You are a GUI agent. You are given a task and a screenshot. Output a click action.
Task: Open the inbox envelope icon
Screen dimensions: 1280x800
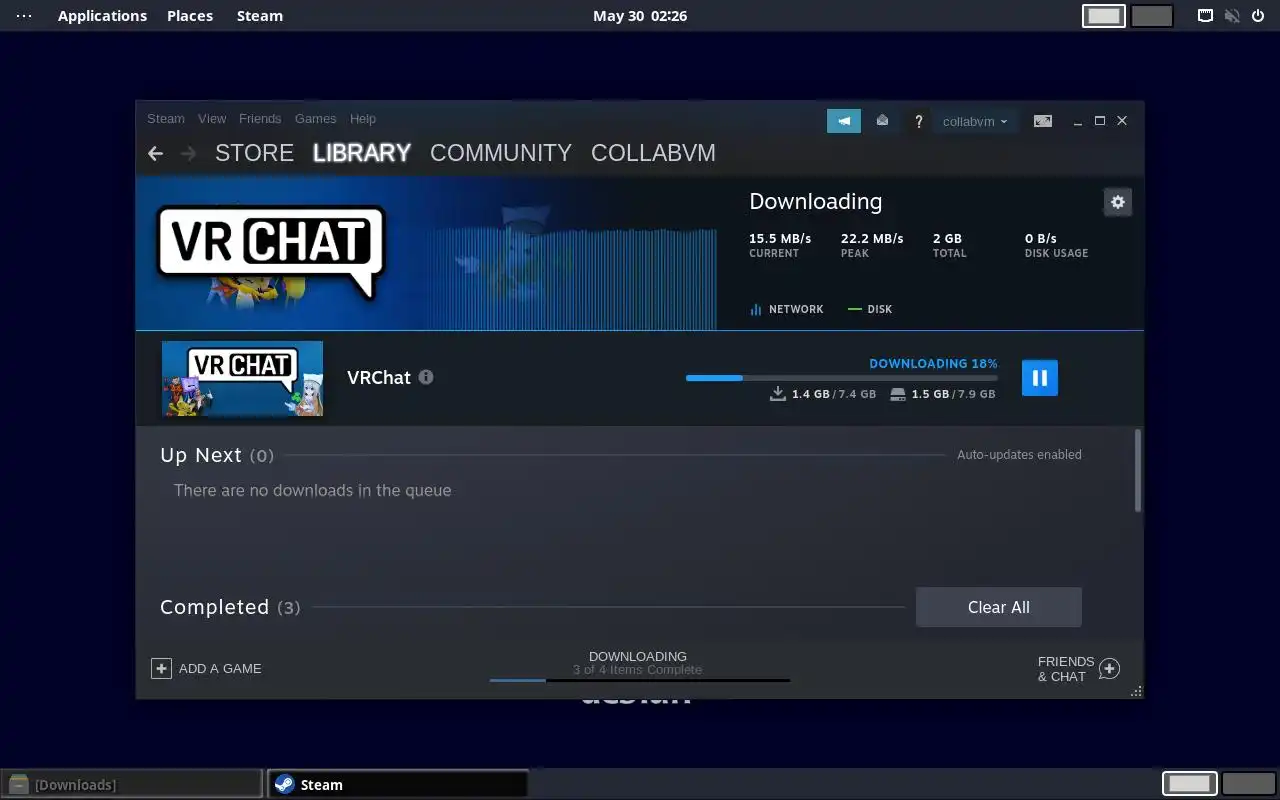(x=882, y=121)
